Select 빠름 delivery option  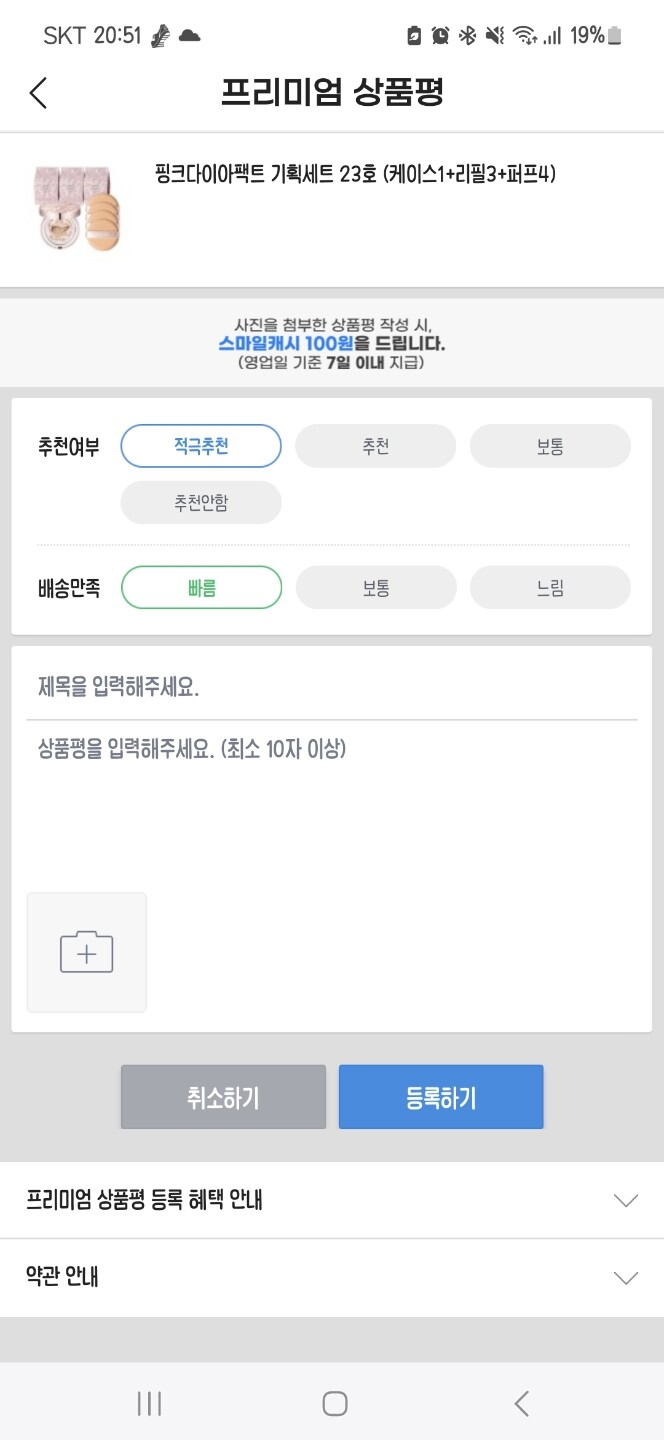200,587
